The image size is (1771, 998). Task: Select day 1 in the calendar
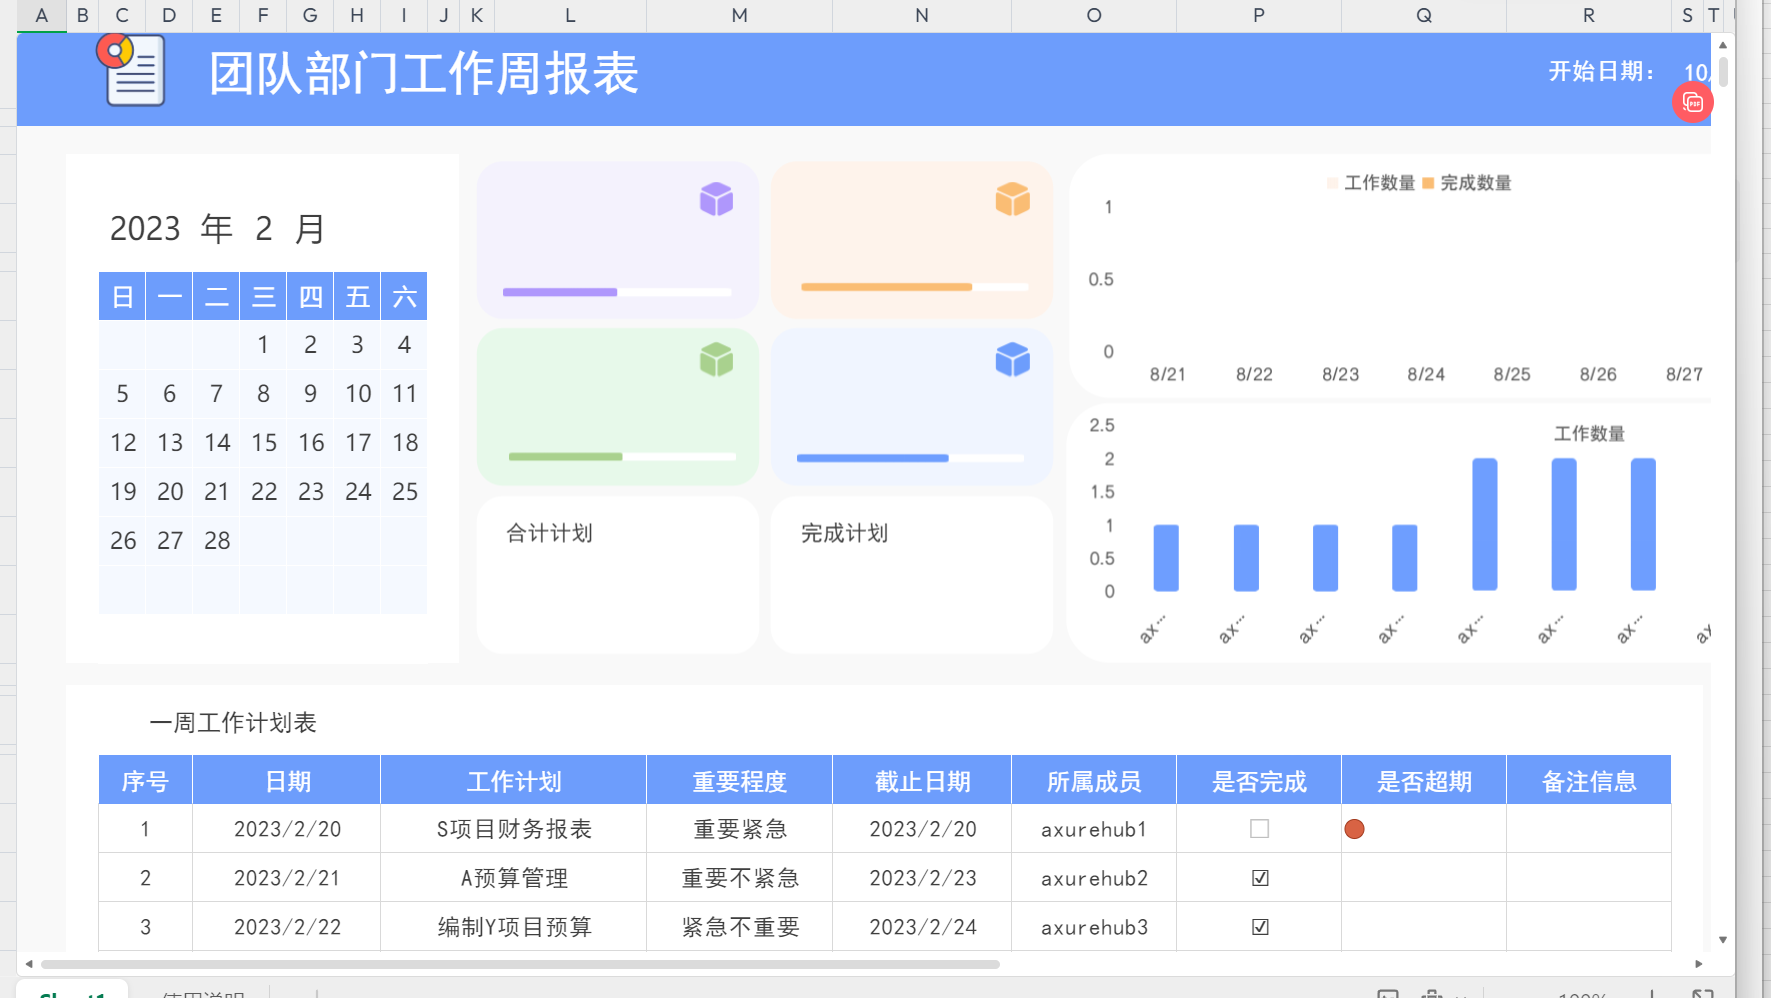pos(263,344)
